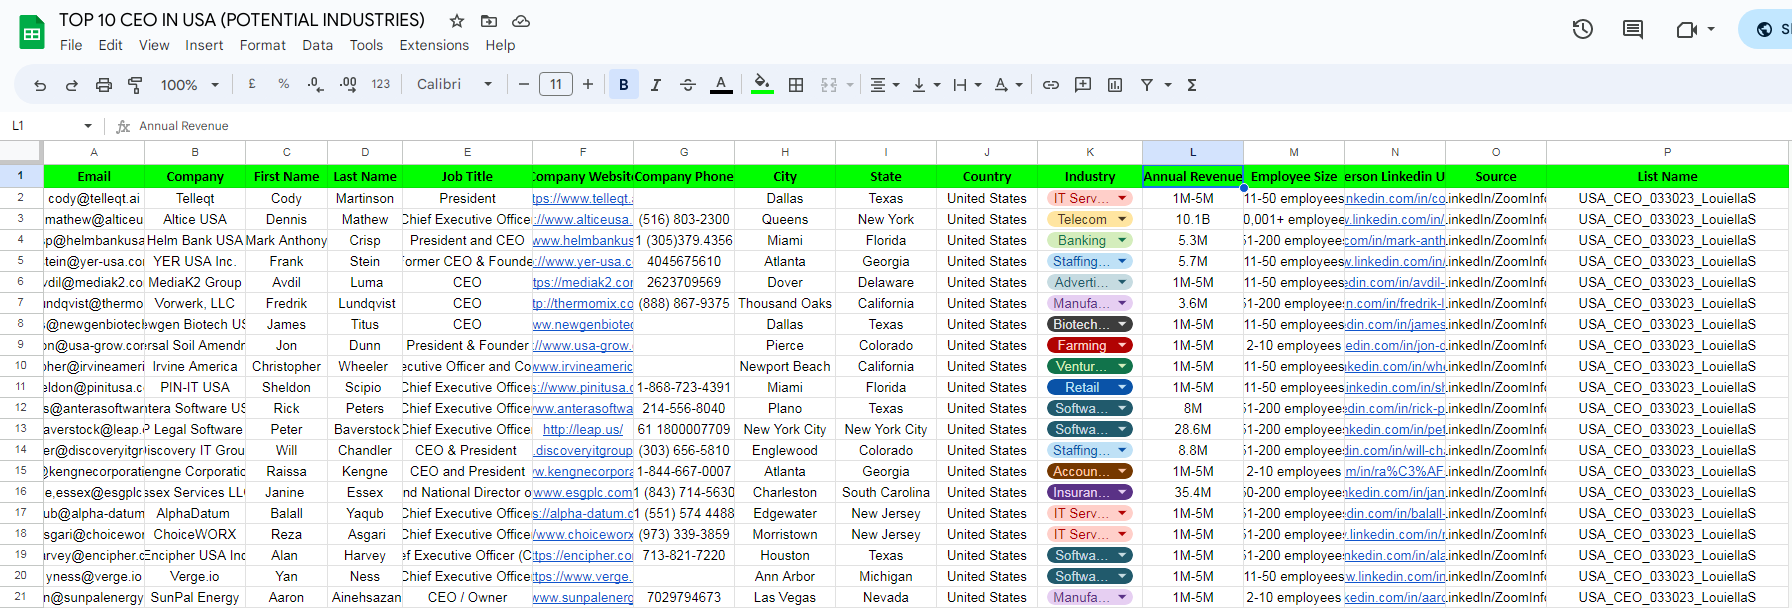
Task: Expand the 100% zoom dropdown
Action: (x=189, y=85)
